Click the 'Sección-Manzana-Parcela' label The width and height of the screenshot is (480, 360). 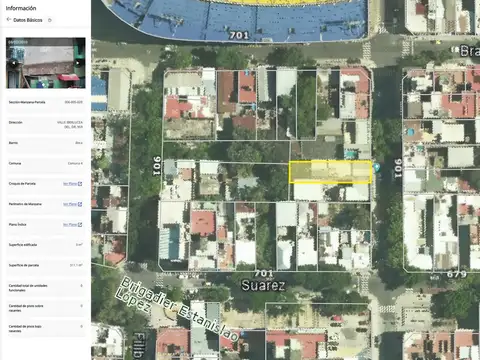(x=27, y=102)
